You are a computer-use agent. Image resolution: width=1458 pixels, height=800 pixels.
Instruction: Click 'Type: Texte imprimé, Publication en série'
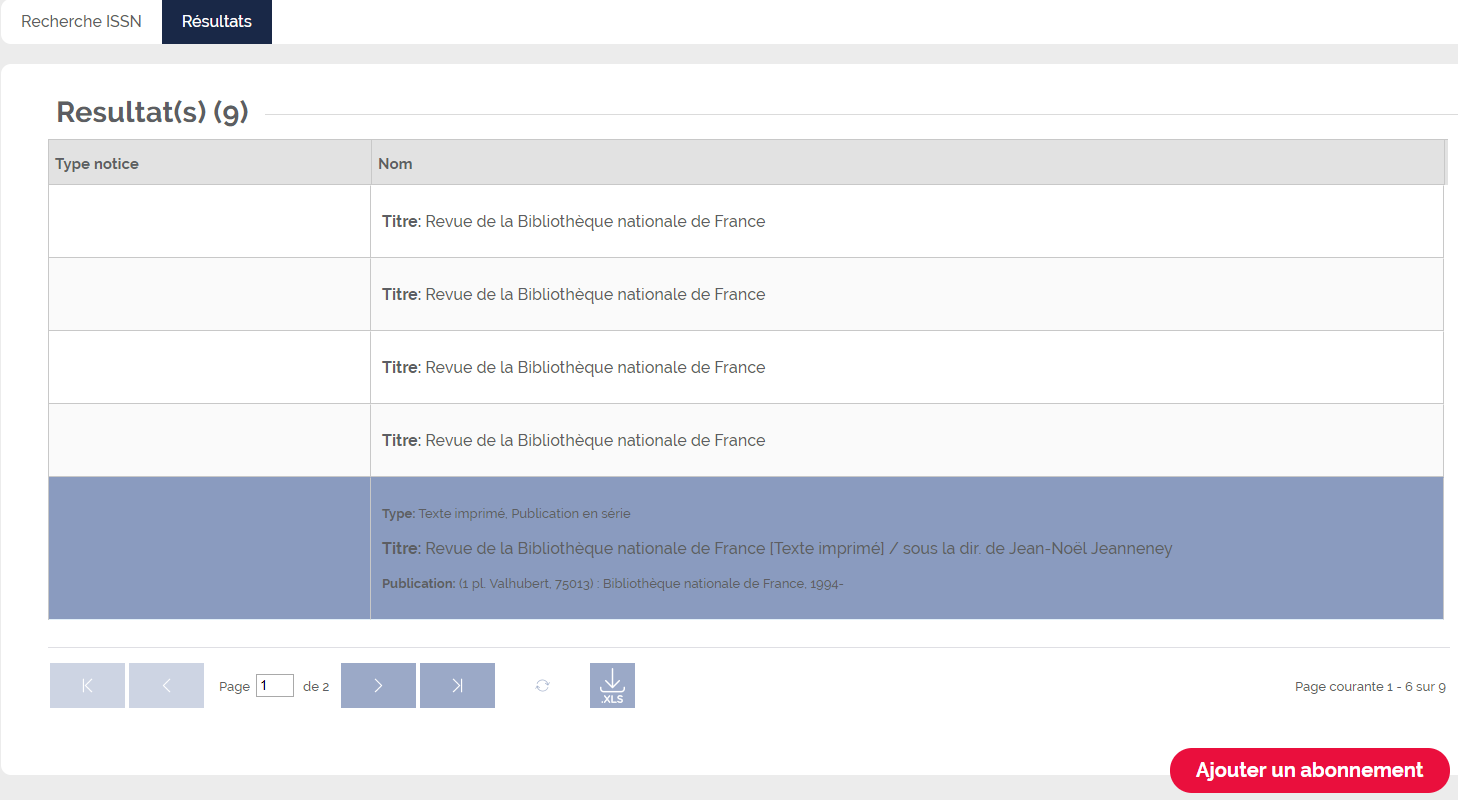(506, 514)
